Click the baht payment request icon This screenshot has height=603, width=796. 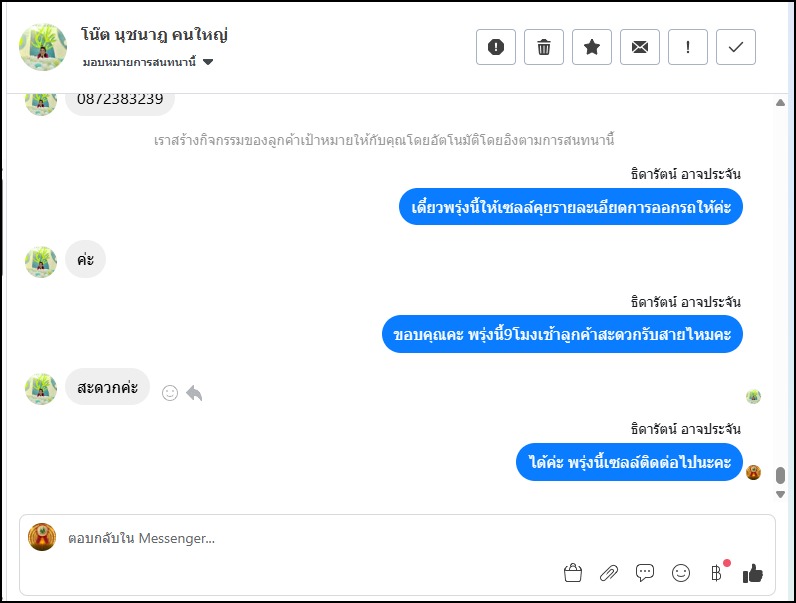[716, 573]
